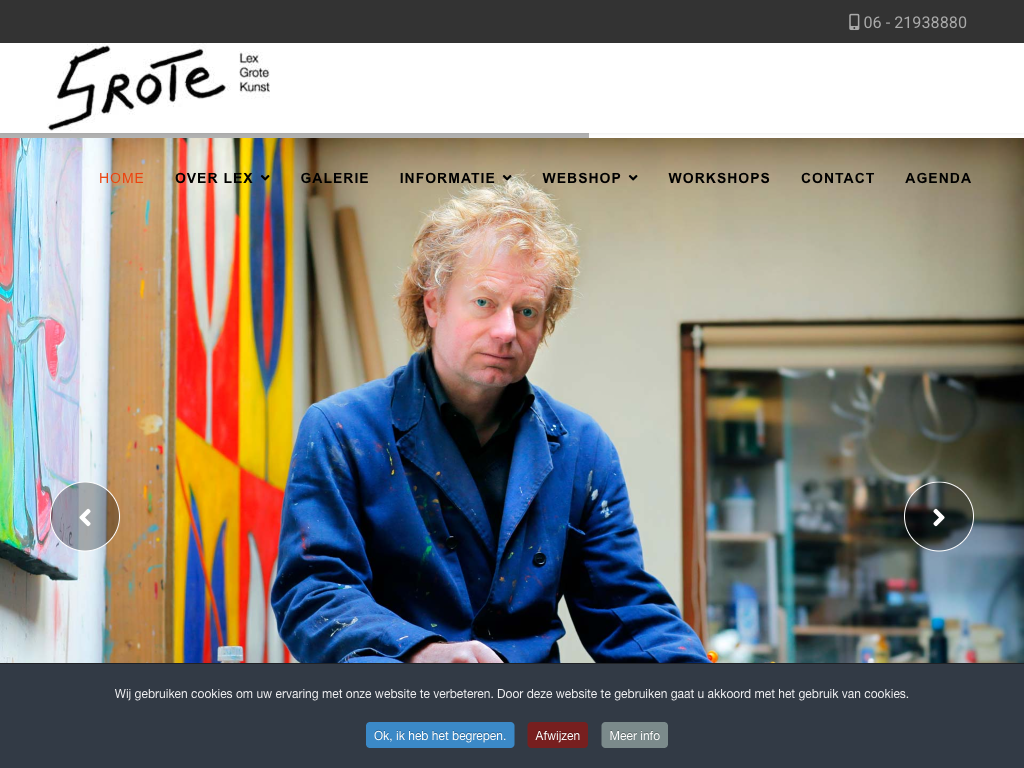
Task: Click the Webshop menu label
Action: [x=581, y=178]
